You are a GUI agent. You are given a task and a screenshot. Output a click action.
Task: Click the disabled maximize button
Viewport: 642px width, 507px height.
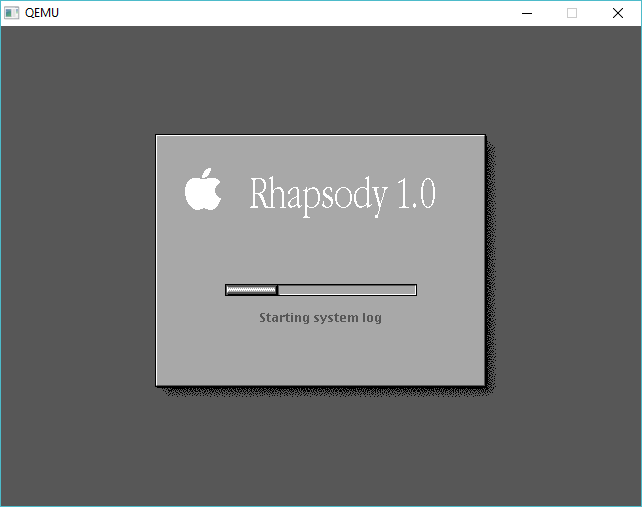pyautogui.click(x=572, y=13)
